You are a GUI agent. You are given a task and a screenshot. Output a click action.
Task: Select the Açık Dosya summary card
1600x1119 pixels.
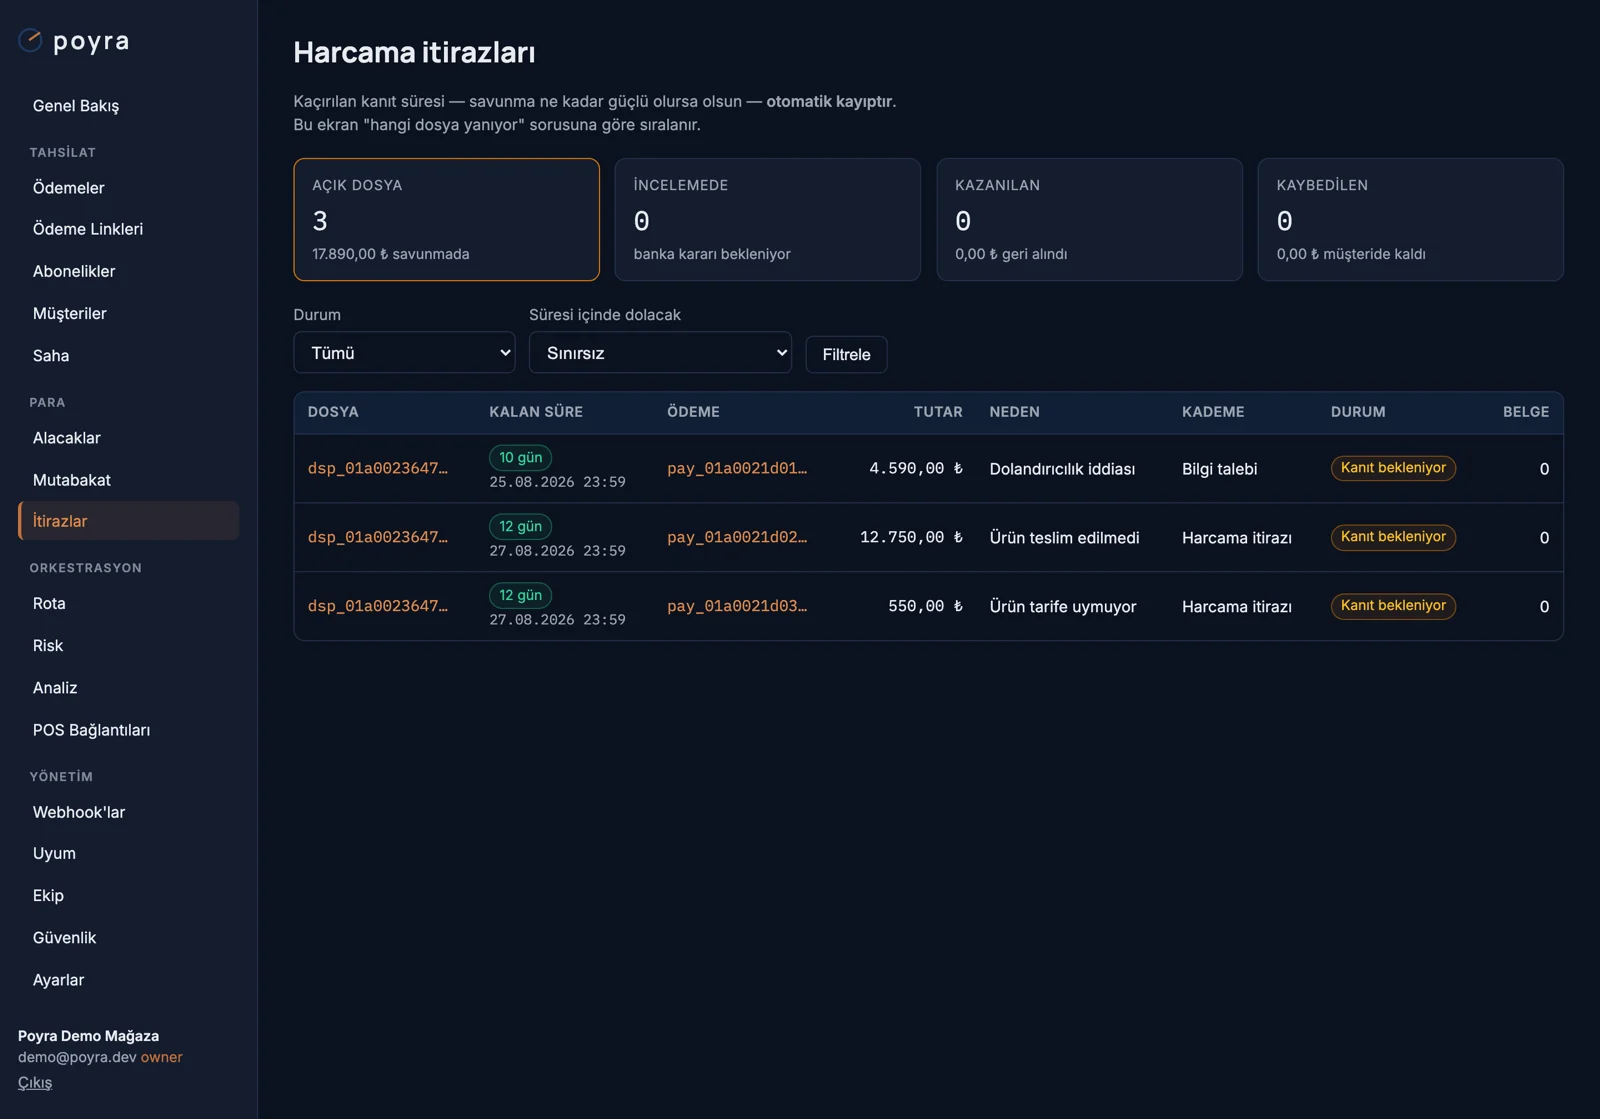click(446, 219)
